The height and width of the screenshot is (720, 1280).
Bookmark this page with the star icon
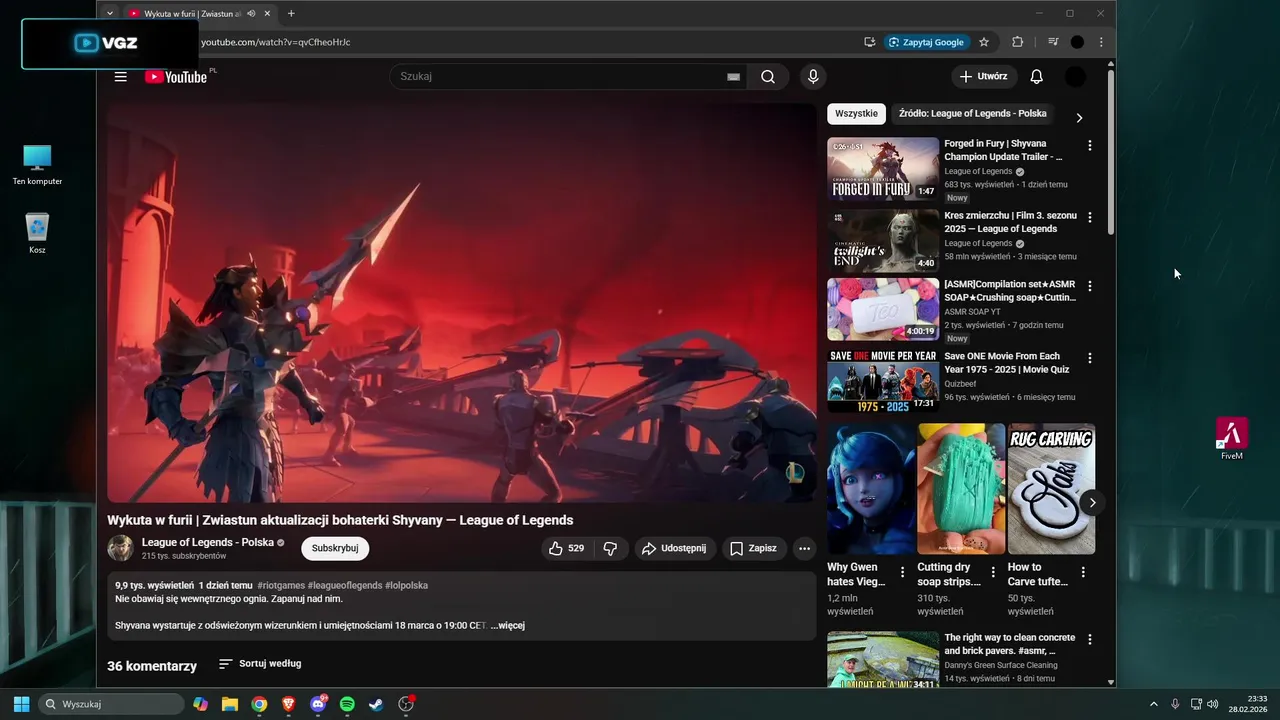(x=984, y=42)
